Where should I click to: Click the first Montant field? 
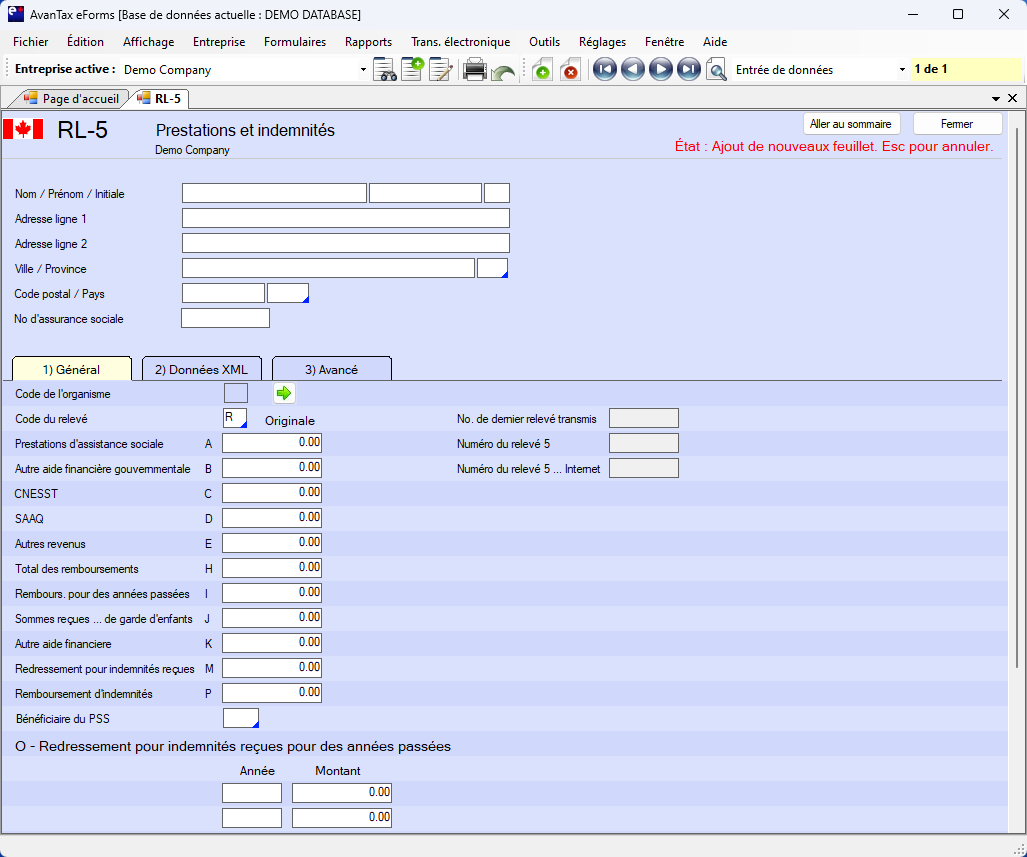point(342,793)
